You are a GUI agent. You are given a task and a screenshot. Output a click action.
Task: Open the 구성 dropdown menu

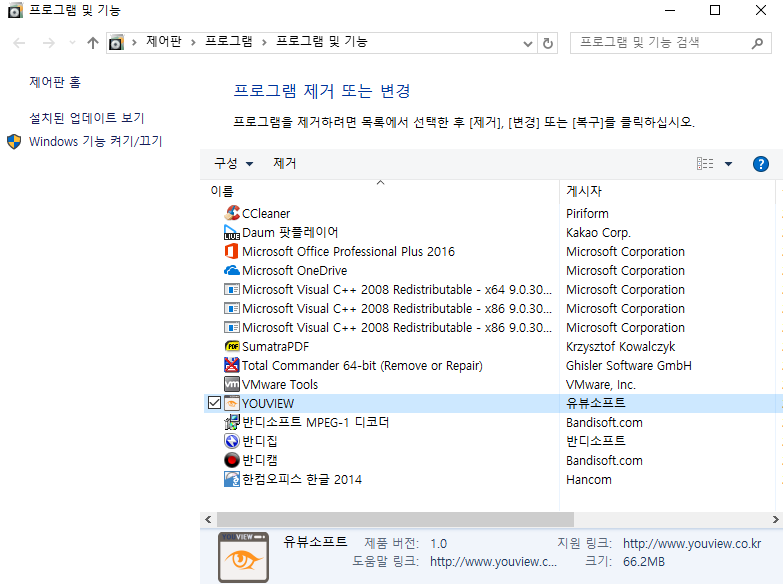click(233, 163)
